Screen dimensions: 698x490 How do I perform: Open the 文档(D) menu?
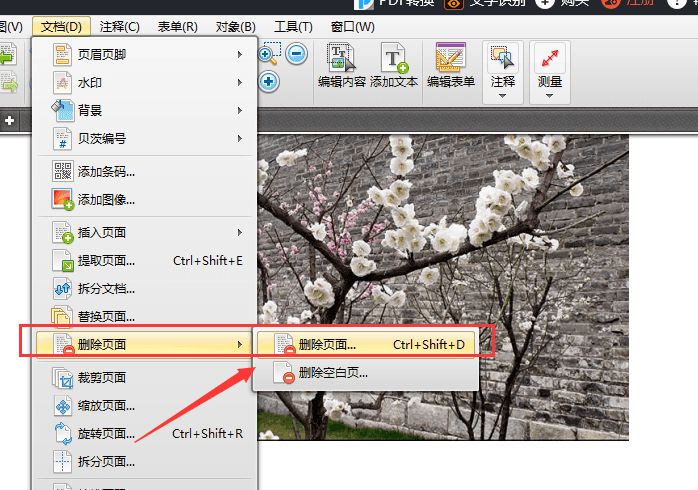coord(61,27)
